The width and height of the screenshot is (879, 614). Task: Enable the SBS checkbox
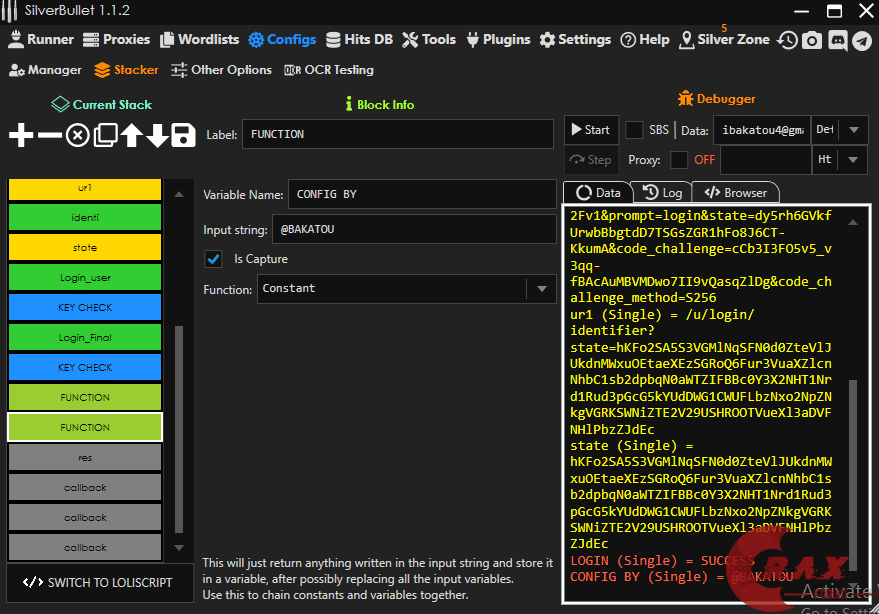coord(634,130)
